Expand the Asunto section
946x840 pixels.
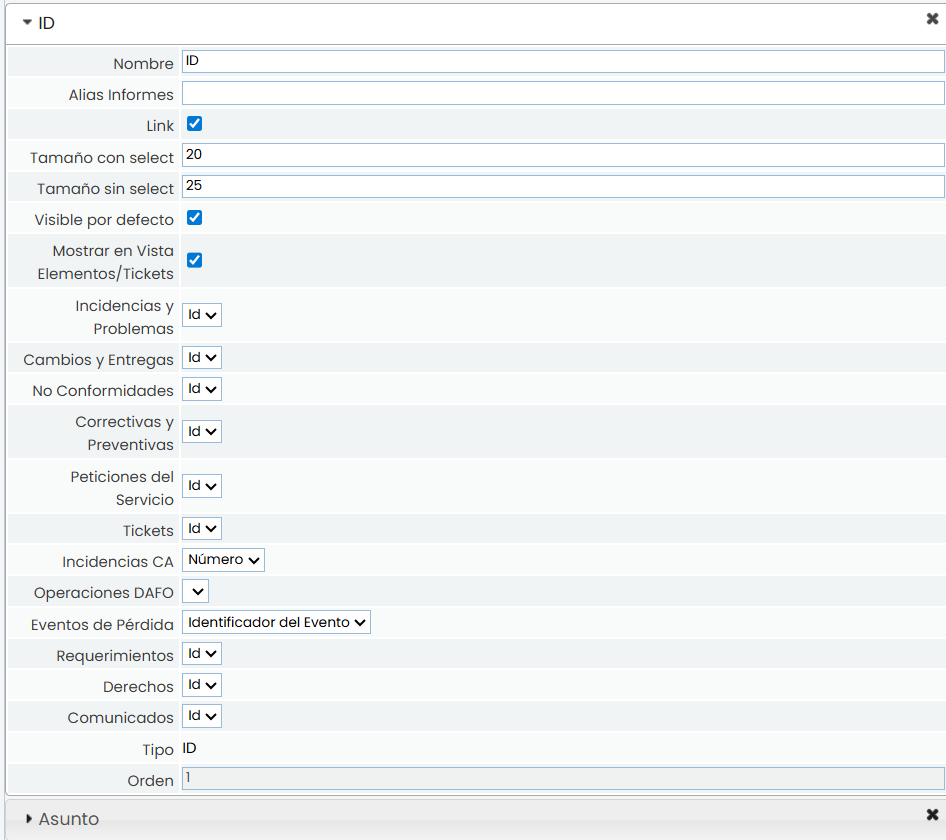29,819
